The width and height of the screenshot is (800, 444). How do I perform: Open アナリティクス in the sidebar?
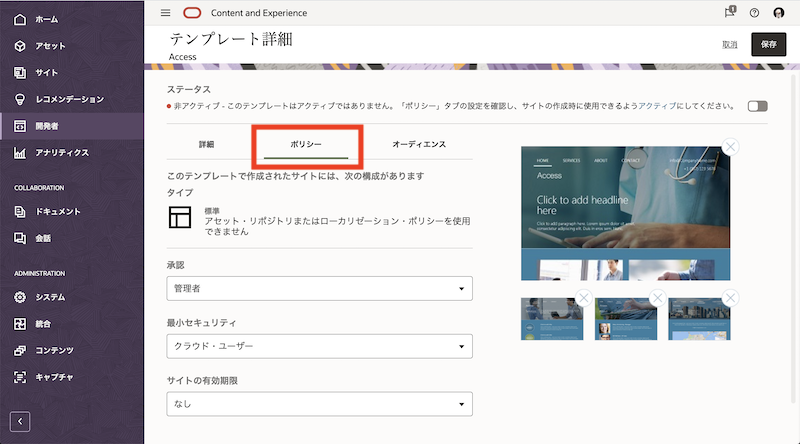(62, 153)
